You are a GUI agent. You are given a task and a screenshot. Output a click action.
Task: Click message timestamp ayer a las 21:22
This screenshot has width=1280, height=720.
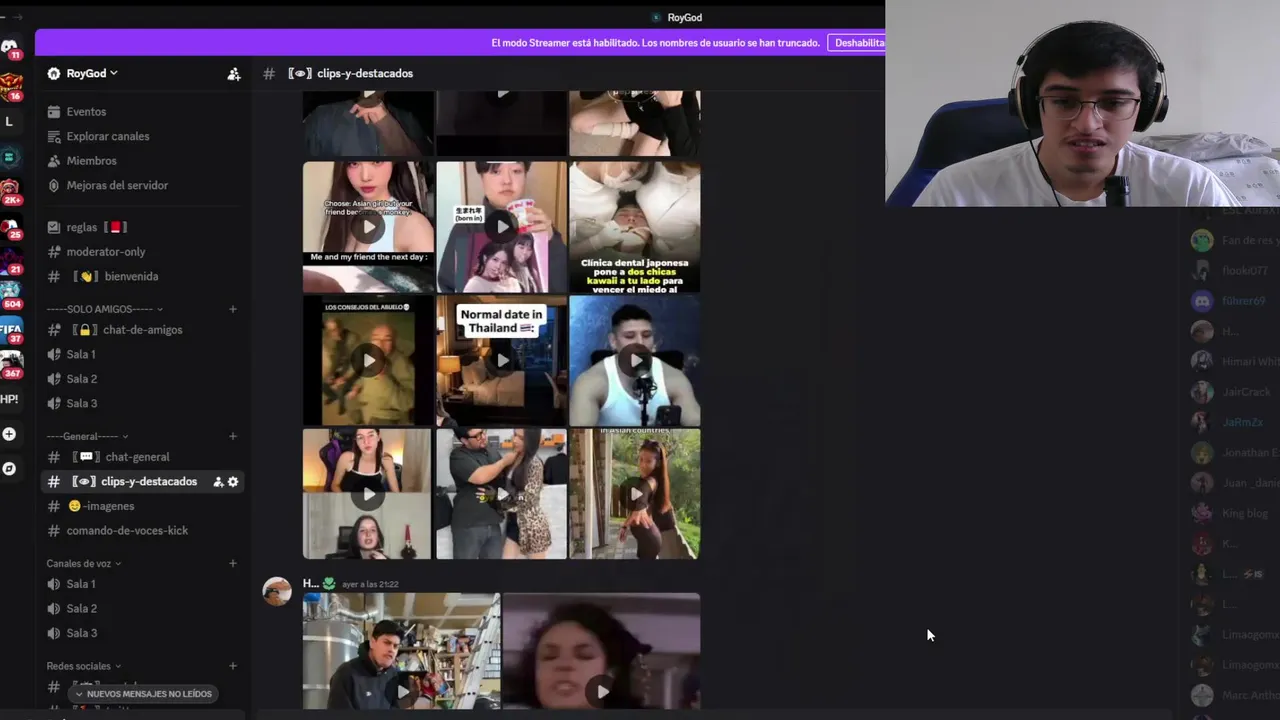point(370,584)
